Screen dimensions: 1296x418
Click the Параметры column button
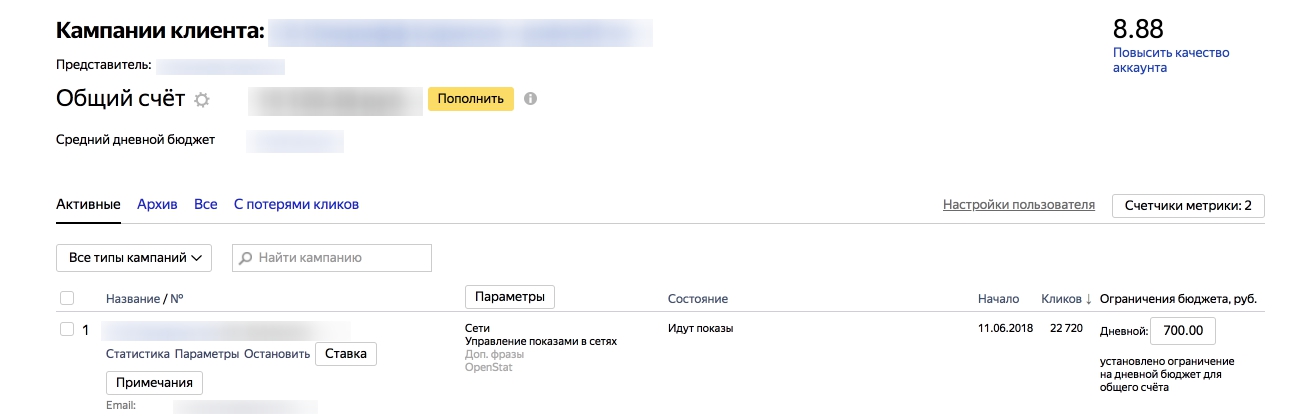click(509, 297)
